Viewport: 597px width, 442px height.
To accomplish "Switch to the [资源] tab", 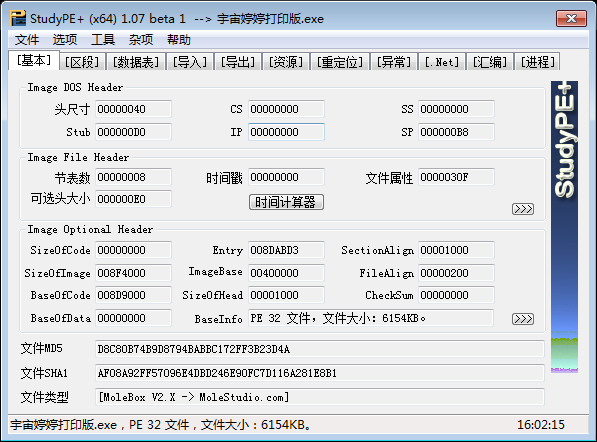I will (x=286, y=62).
